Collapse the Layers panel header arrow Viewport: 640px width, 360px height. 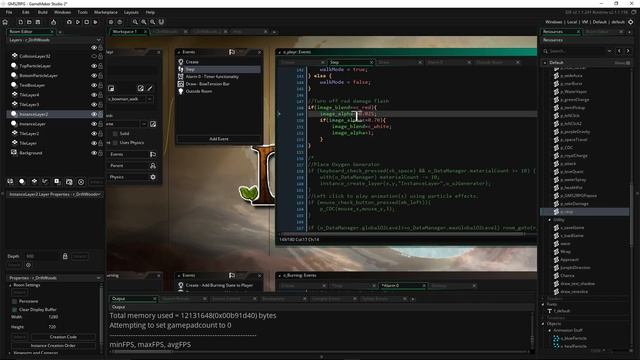pos(98,40)
